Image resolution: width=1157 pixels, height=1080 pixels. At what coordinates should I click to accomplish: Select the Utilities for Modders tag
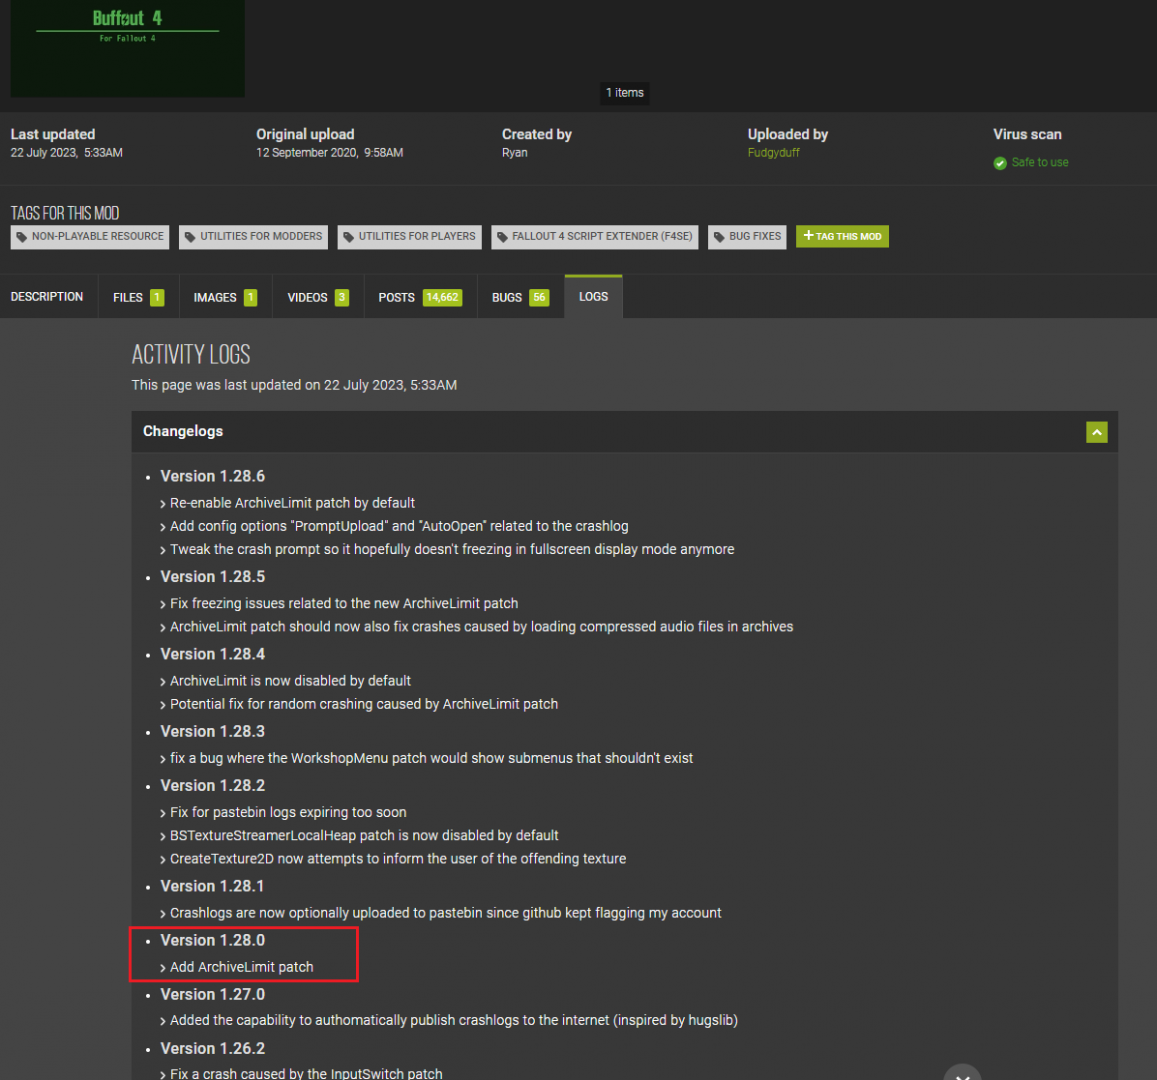pyautogui.click(x=253, y=237)
